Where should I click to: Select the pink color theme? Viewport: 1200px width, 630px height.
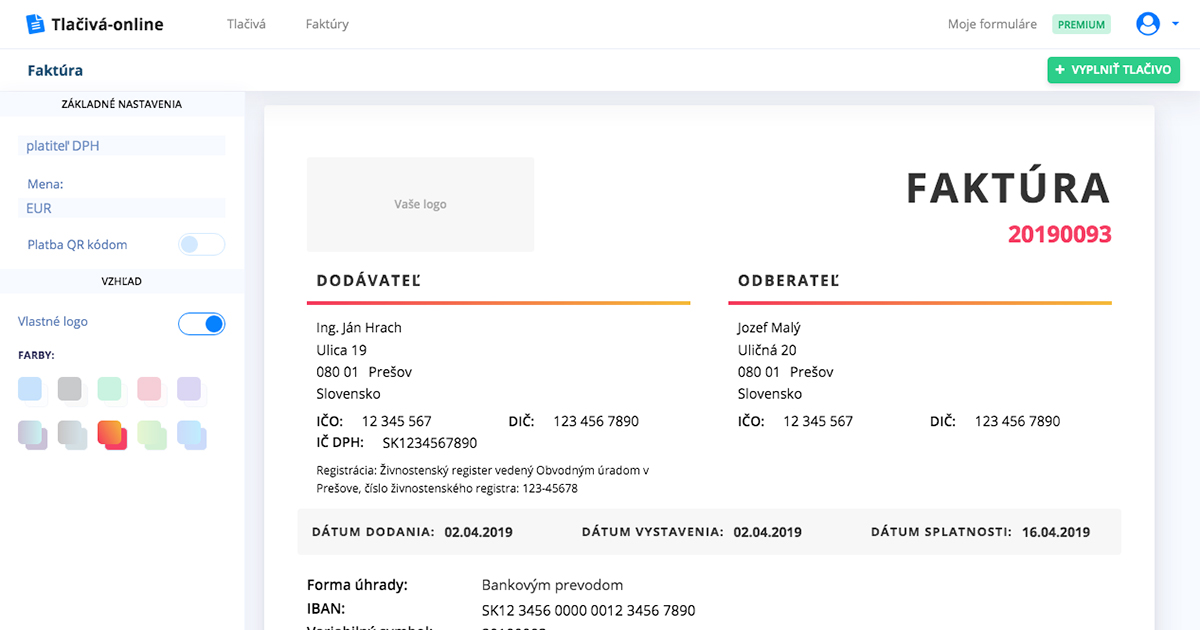pyautogui.click(x=149, y=389)
